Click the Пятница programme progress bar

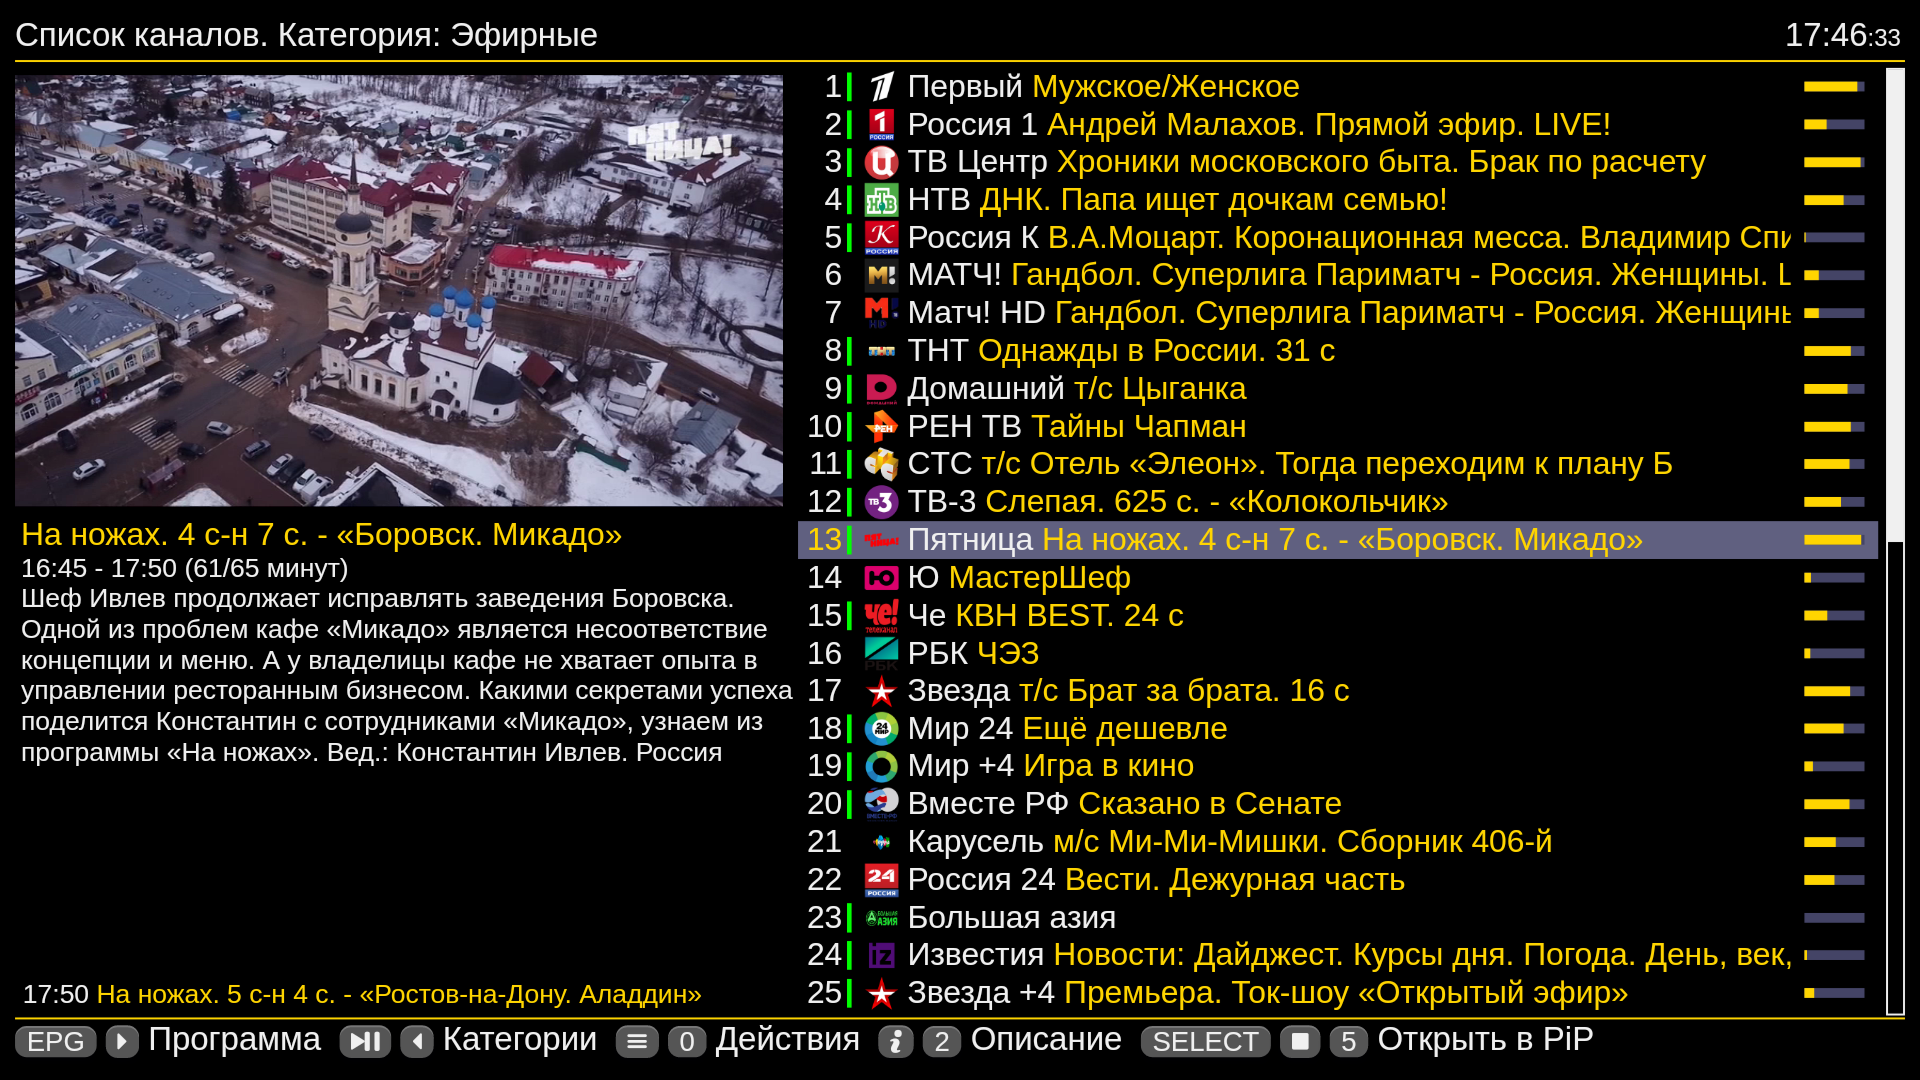1834,540
